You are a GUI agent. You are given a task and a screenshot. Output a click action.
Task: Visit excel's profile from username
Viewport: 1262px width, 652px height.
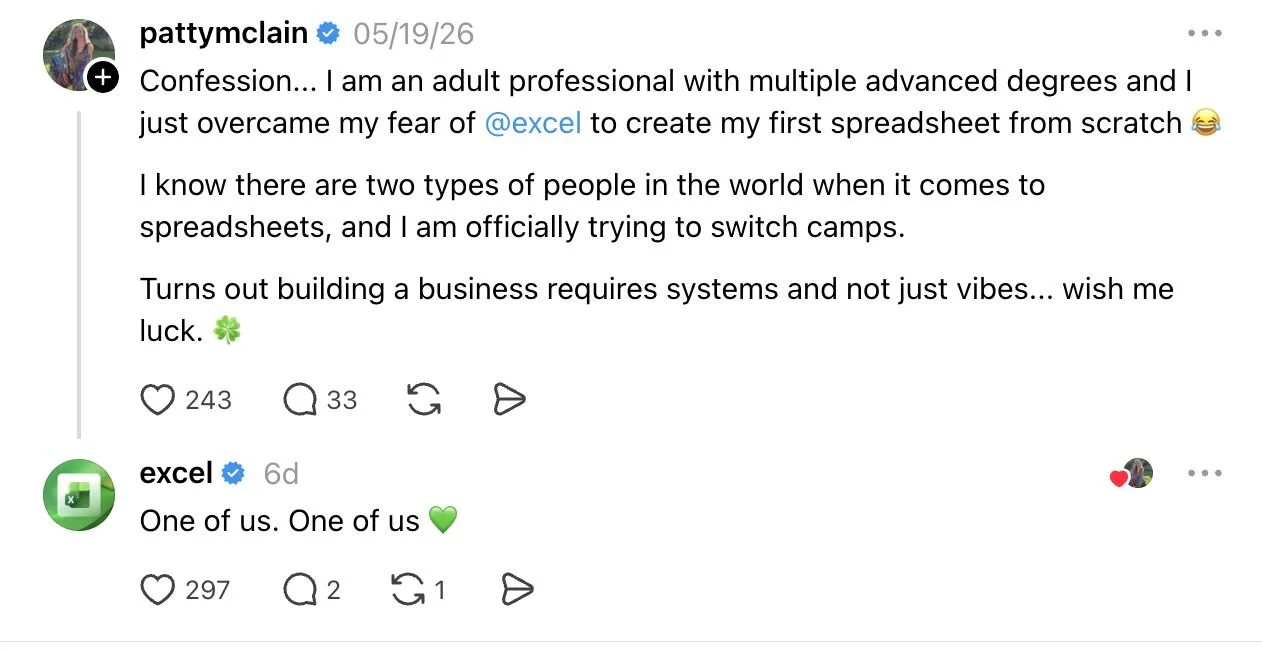176,473
